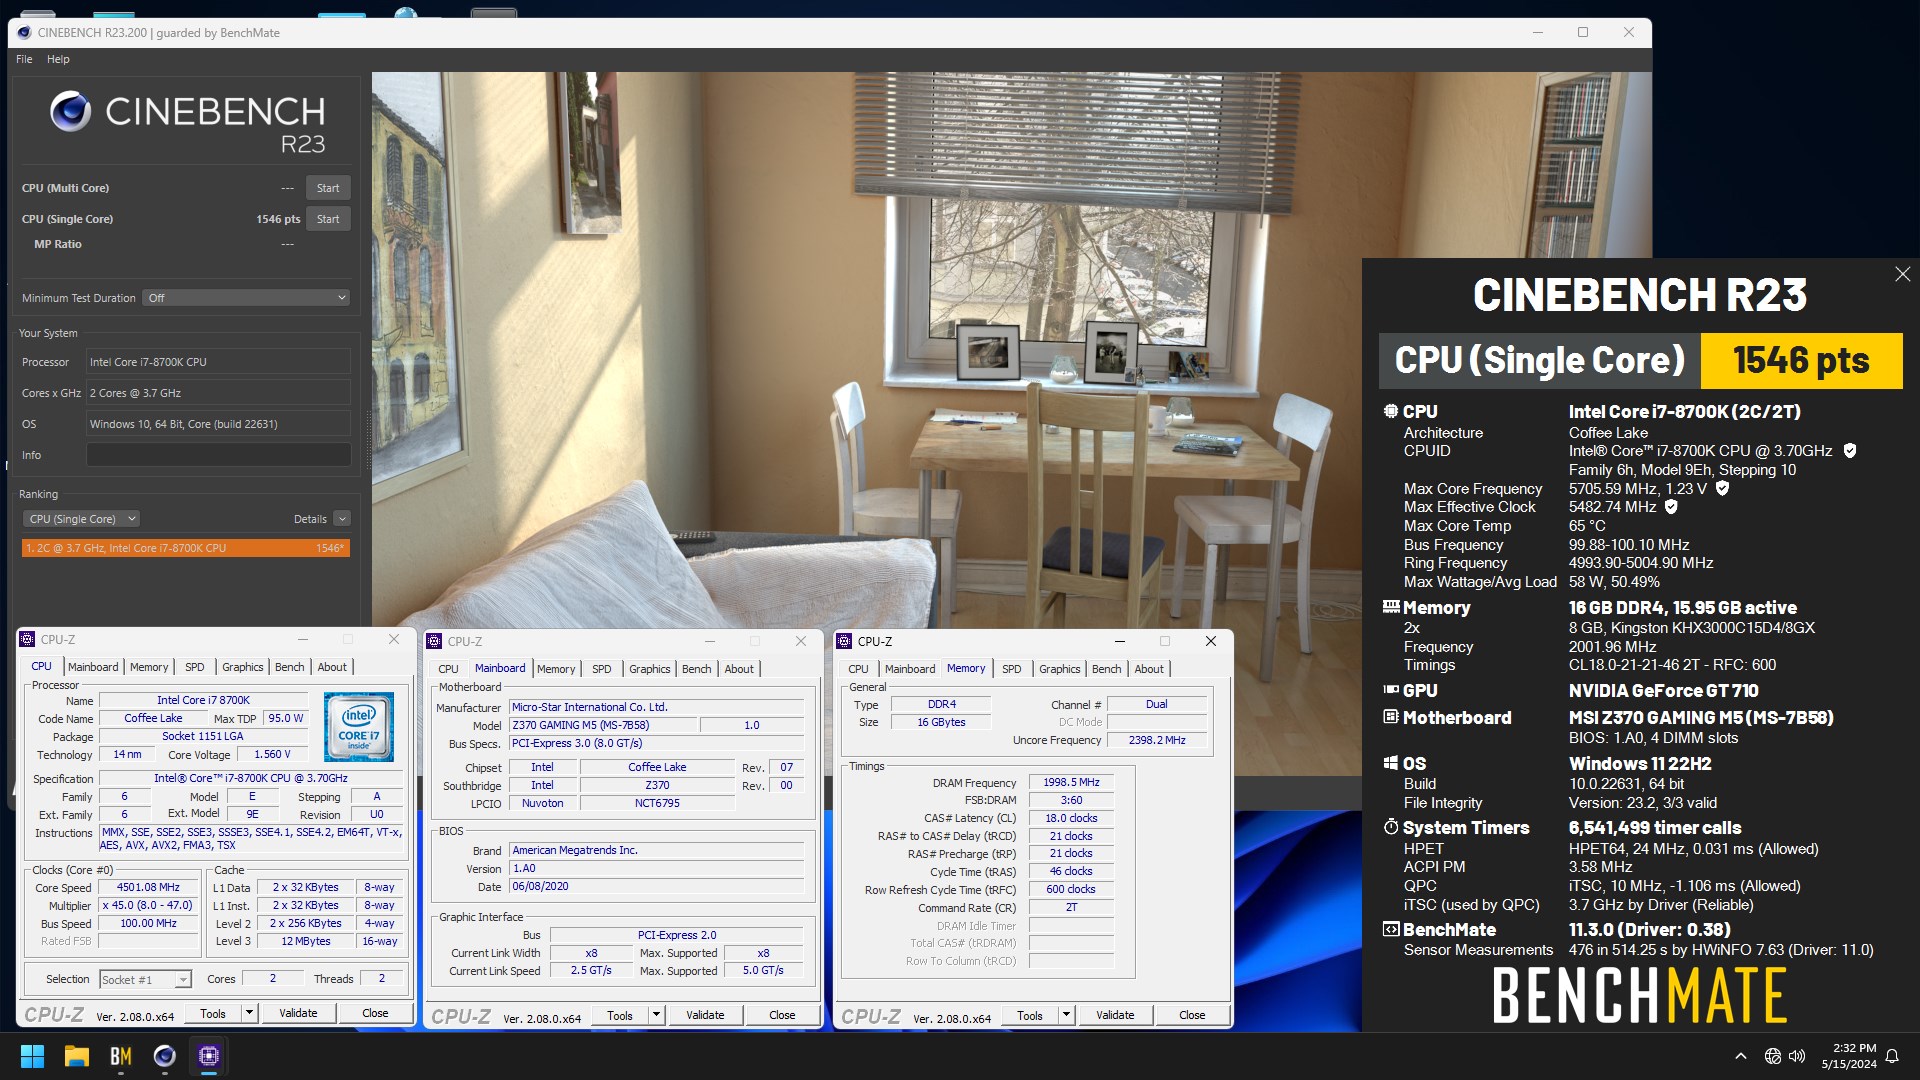The image size is (1920, 1080).
Task: Open BenchMate taskbar icon
Action: 121,1056
